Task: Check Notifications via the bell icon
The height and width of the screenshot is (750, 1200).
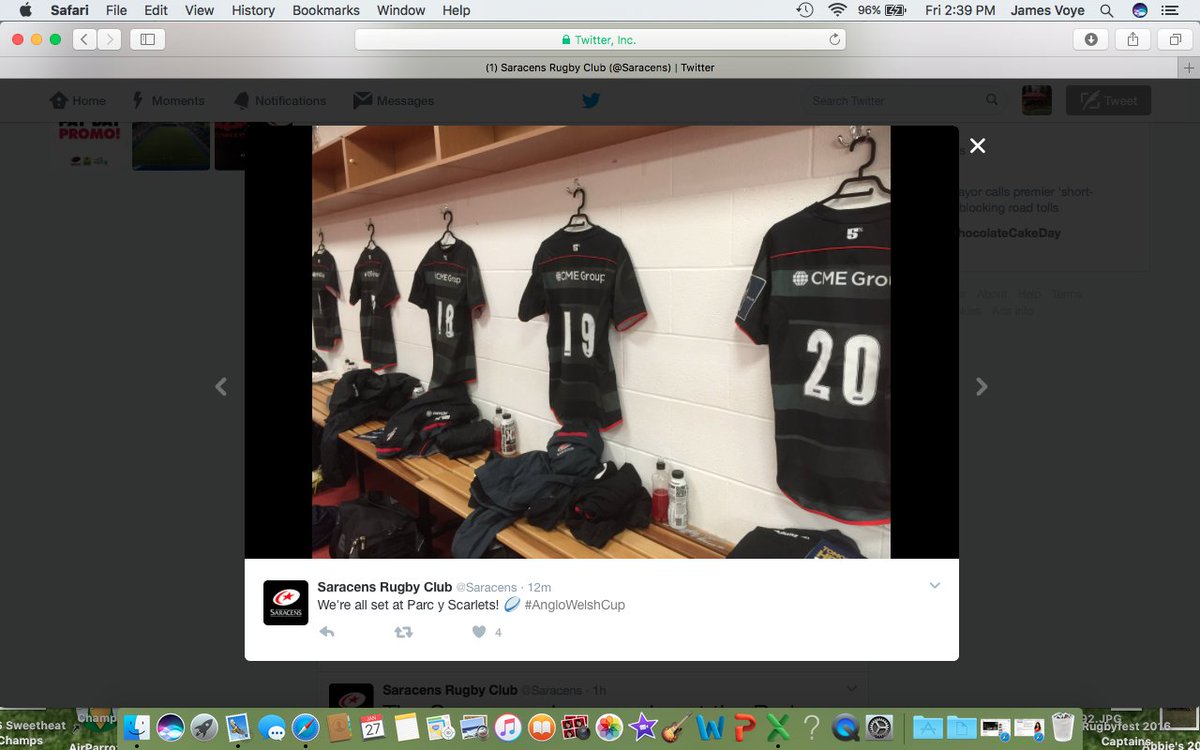Action: pos(279,100)
